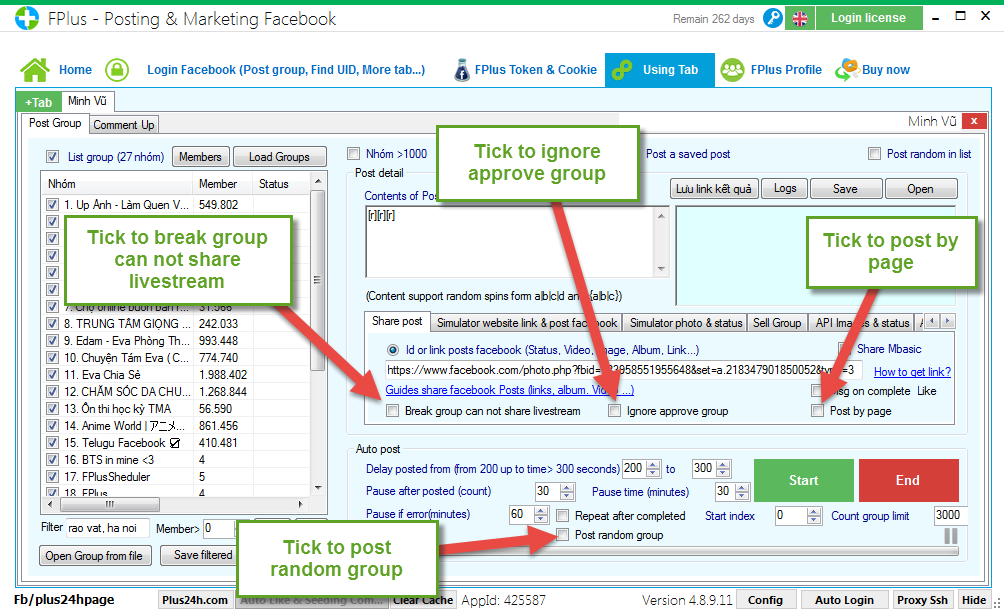Click the Load Groups button

click(x=279, y=157)
